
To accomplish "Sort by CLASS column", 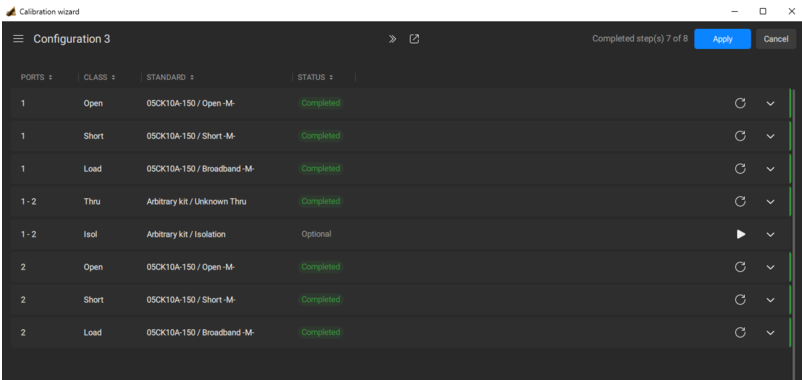I will 99,77.
